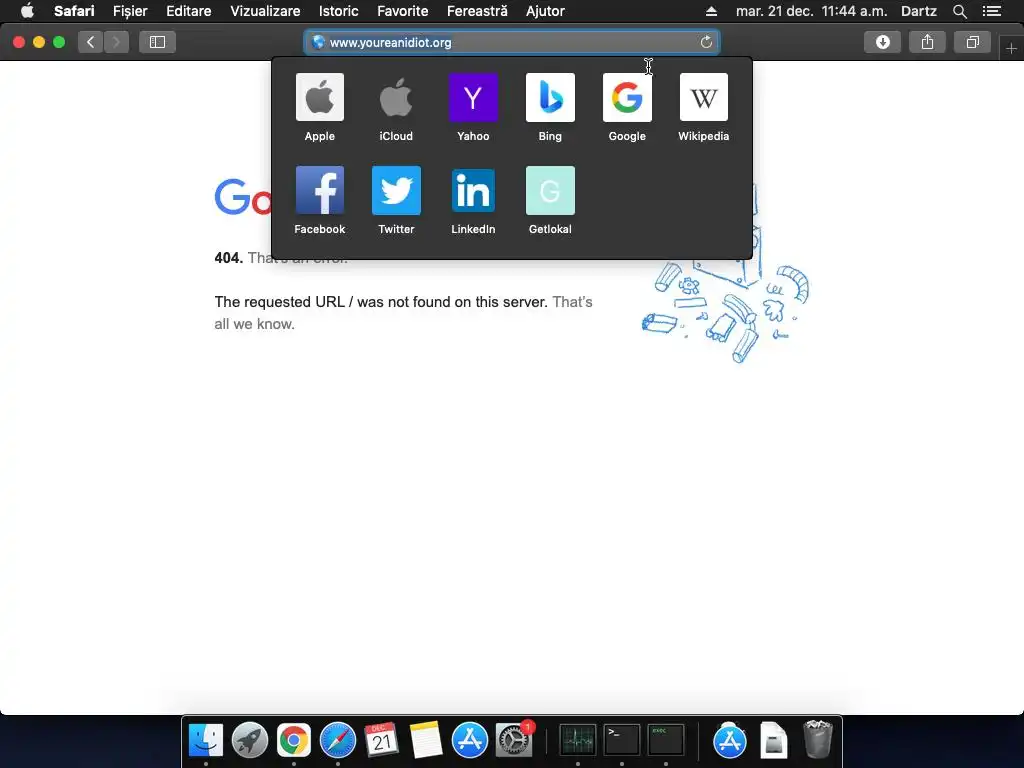This screenshot has width=1024, height=768.
Task: Open the exec script app in Dock
Action: pyautogui.click(x=665, y=741)
